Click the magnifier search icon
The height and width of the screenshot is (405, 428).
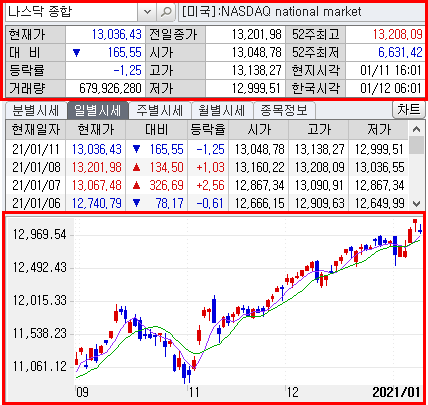click(166, 12)
